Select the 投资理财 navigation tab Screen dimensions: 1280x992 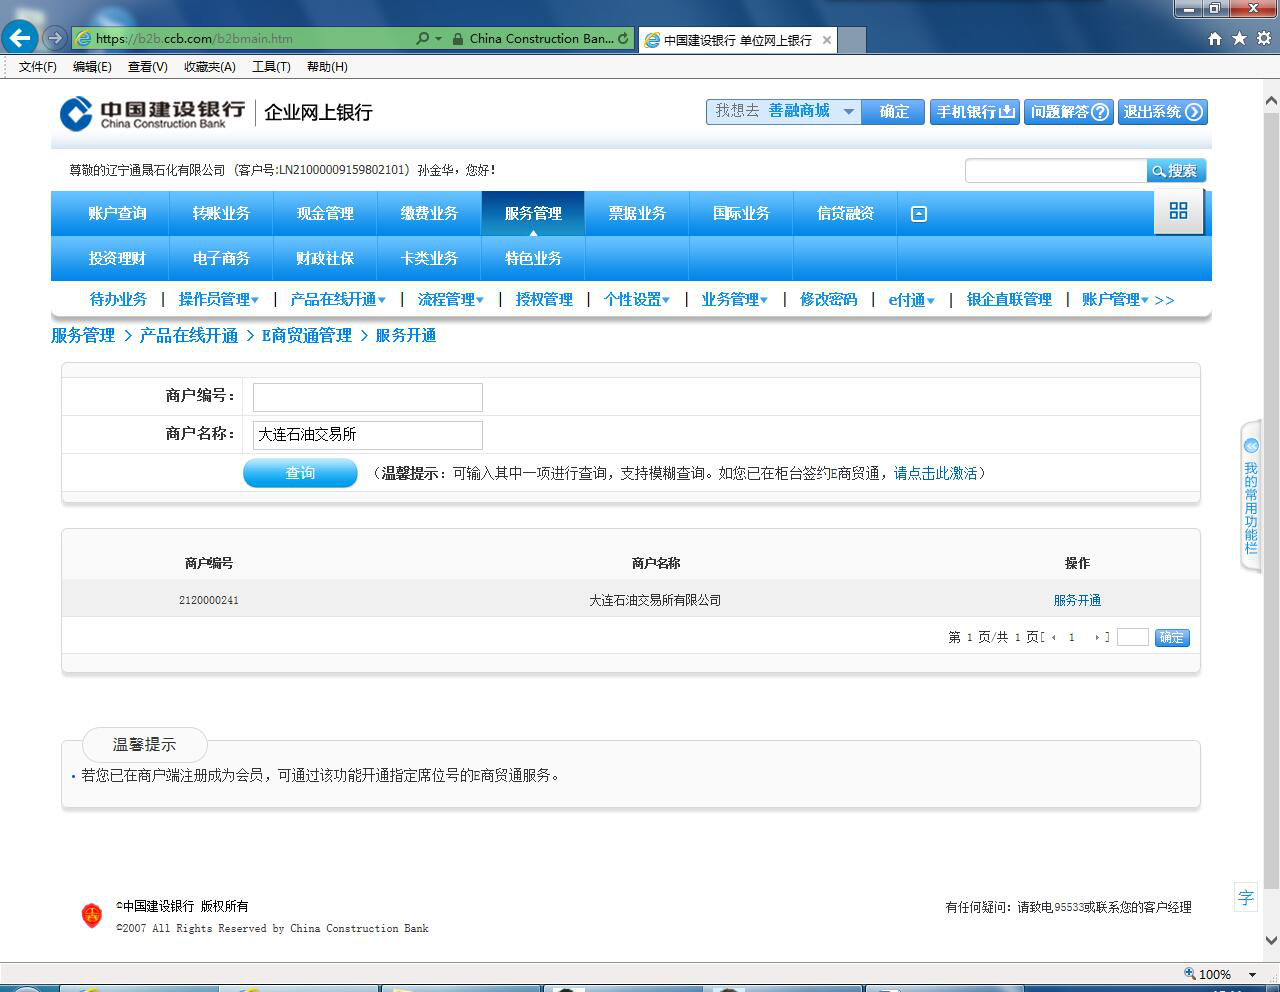point(117,259)
